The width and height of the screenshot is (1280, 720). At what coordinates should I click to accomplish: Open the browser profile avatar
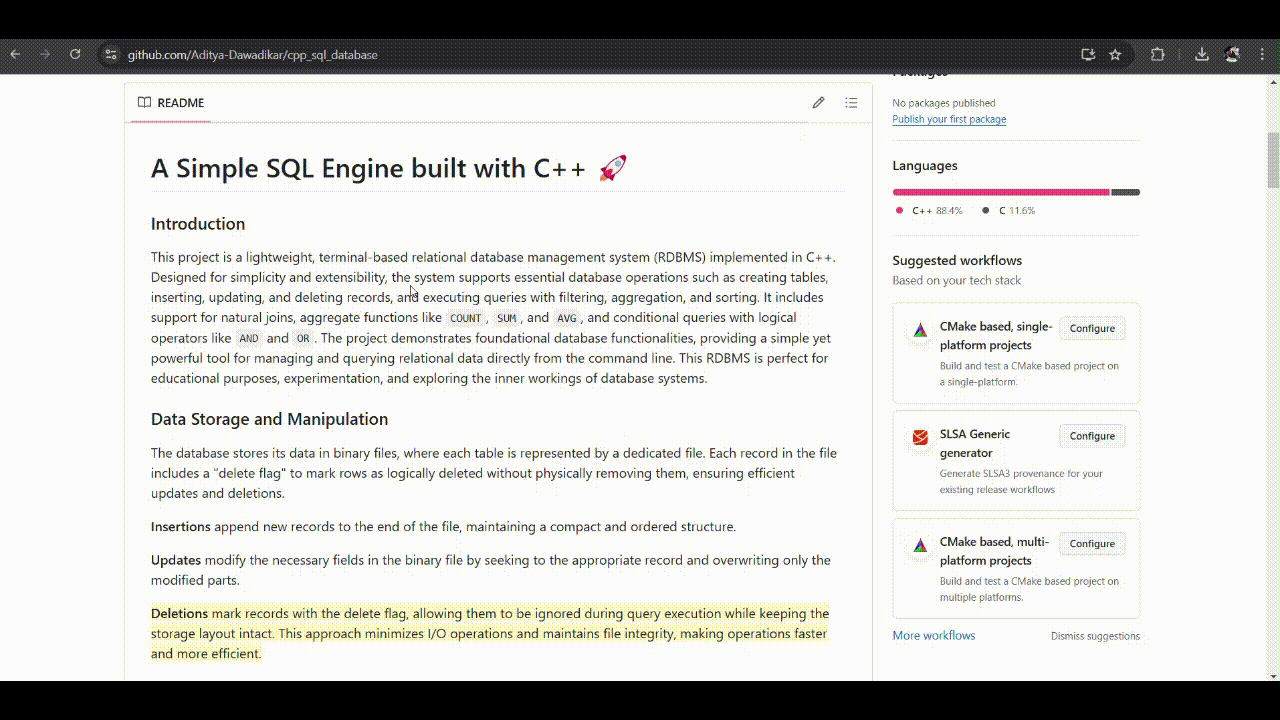click(1233, 55)
